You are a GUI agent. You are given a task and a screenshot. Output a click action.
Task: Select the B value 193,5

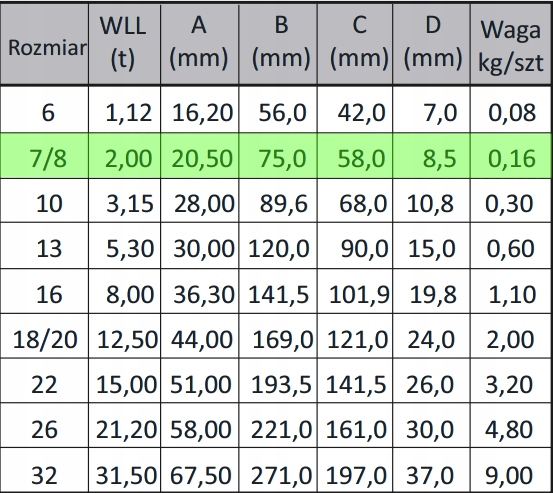[x=278, y=381]
